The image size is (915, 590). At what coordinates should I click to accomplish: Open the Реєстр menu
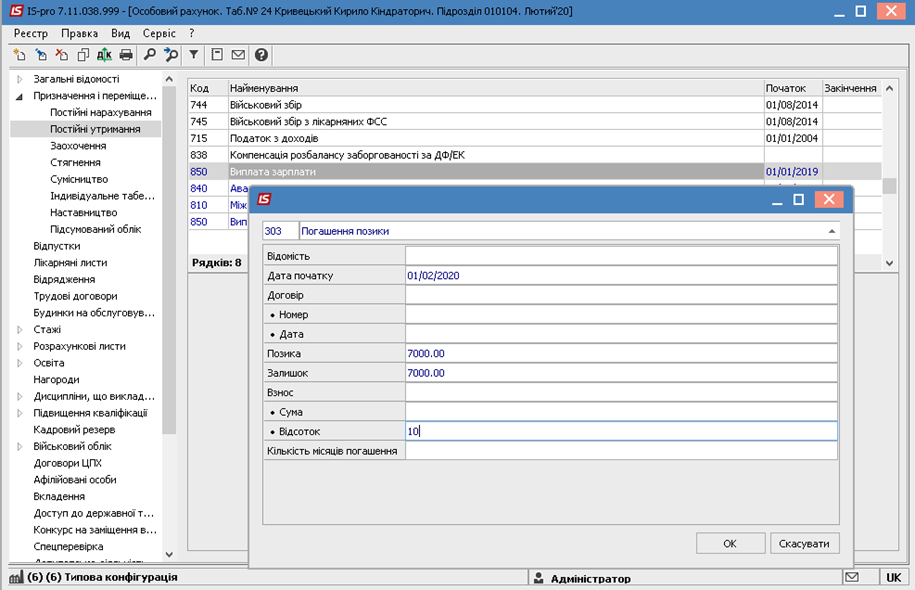[31, 34]
